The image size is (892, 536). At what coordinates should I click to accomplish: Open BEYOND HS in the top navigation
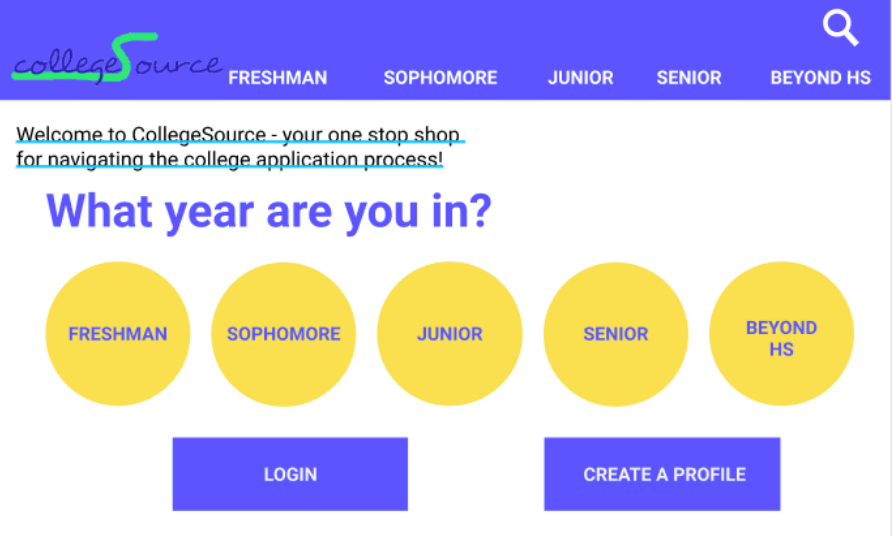point(820,77)
